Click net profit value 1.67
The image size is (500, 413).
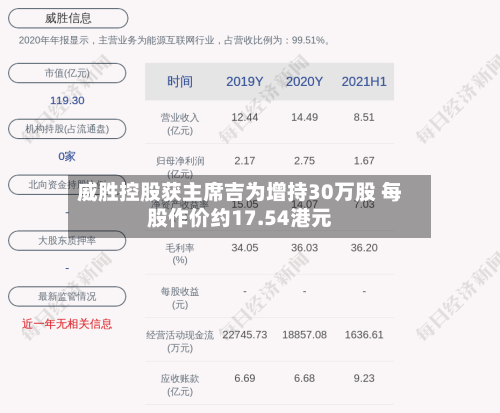pos(364,161)
